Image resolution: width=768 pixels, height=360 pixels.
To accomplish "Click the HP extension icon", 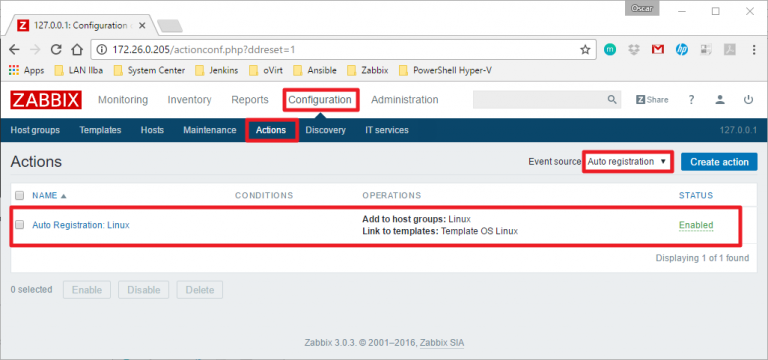I will tap(681, 49).
